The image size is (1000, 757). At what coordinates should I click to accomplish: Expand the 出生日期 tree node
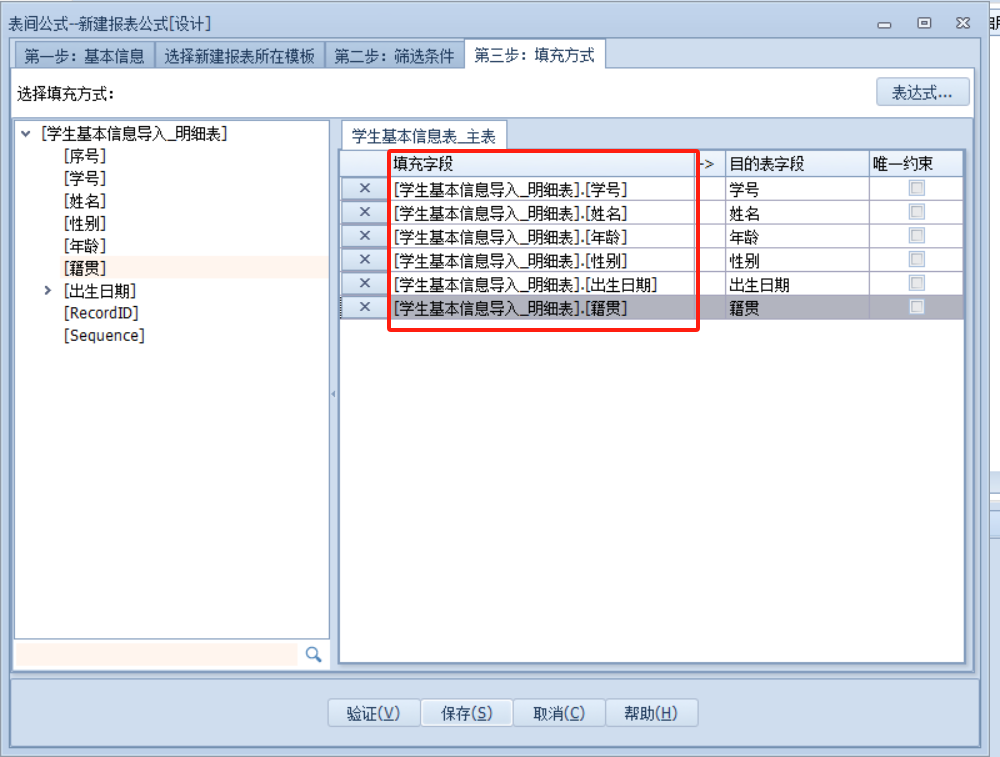tap(47, 291)
